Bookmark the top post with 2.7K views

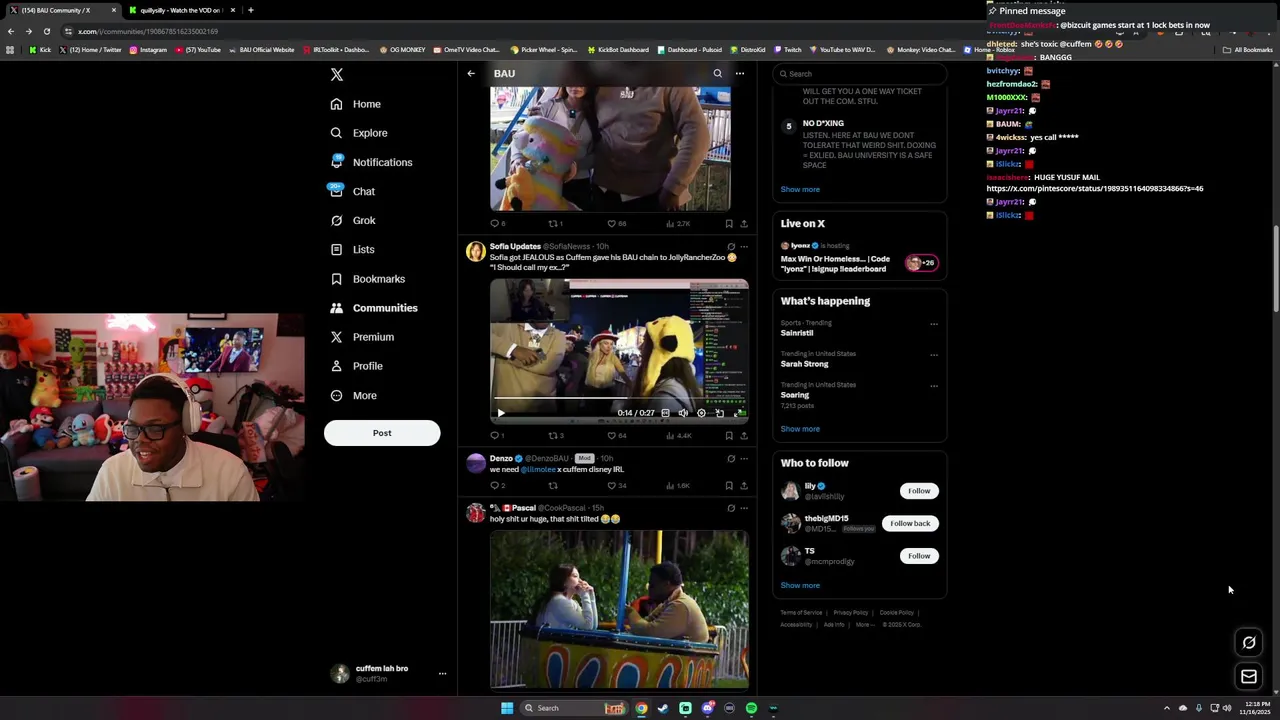[729, 224]
